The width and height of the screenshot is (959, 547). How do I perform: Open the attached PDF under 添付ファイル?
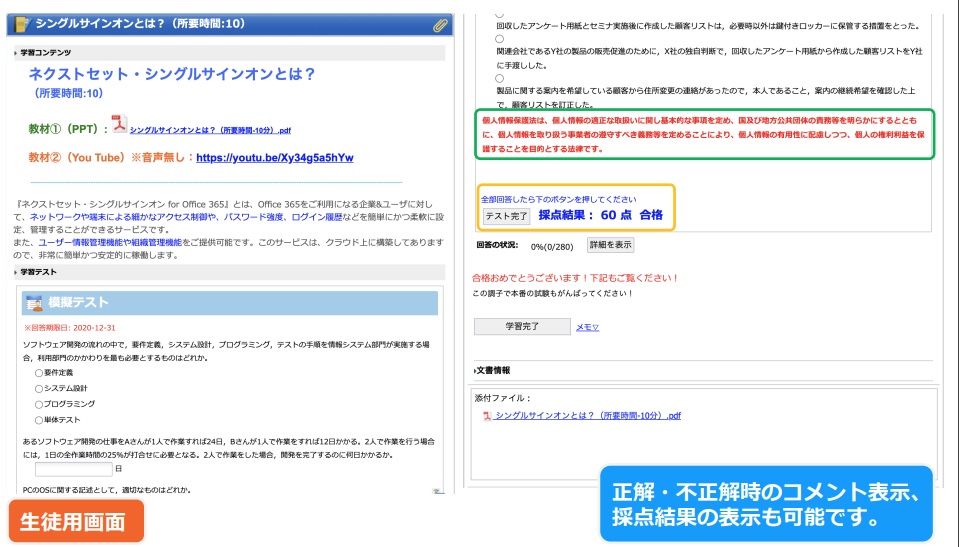[x=587, y=416]
